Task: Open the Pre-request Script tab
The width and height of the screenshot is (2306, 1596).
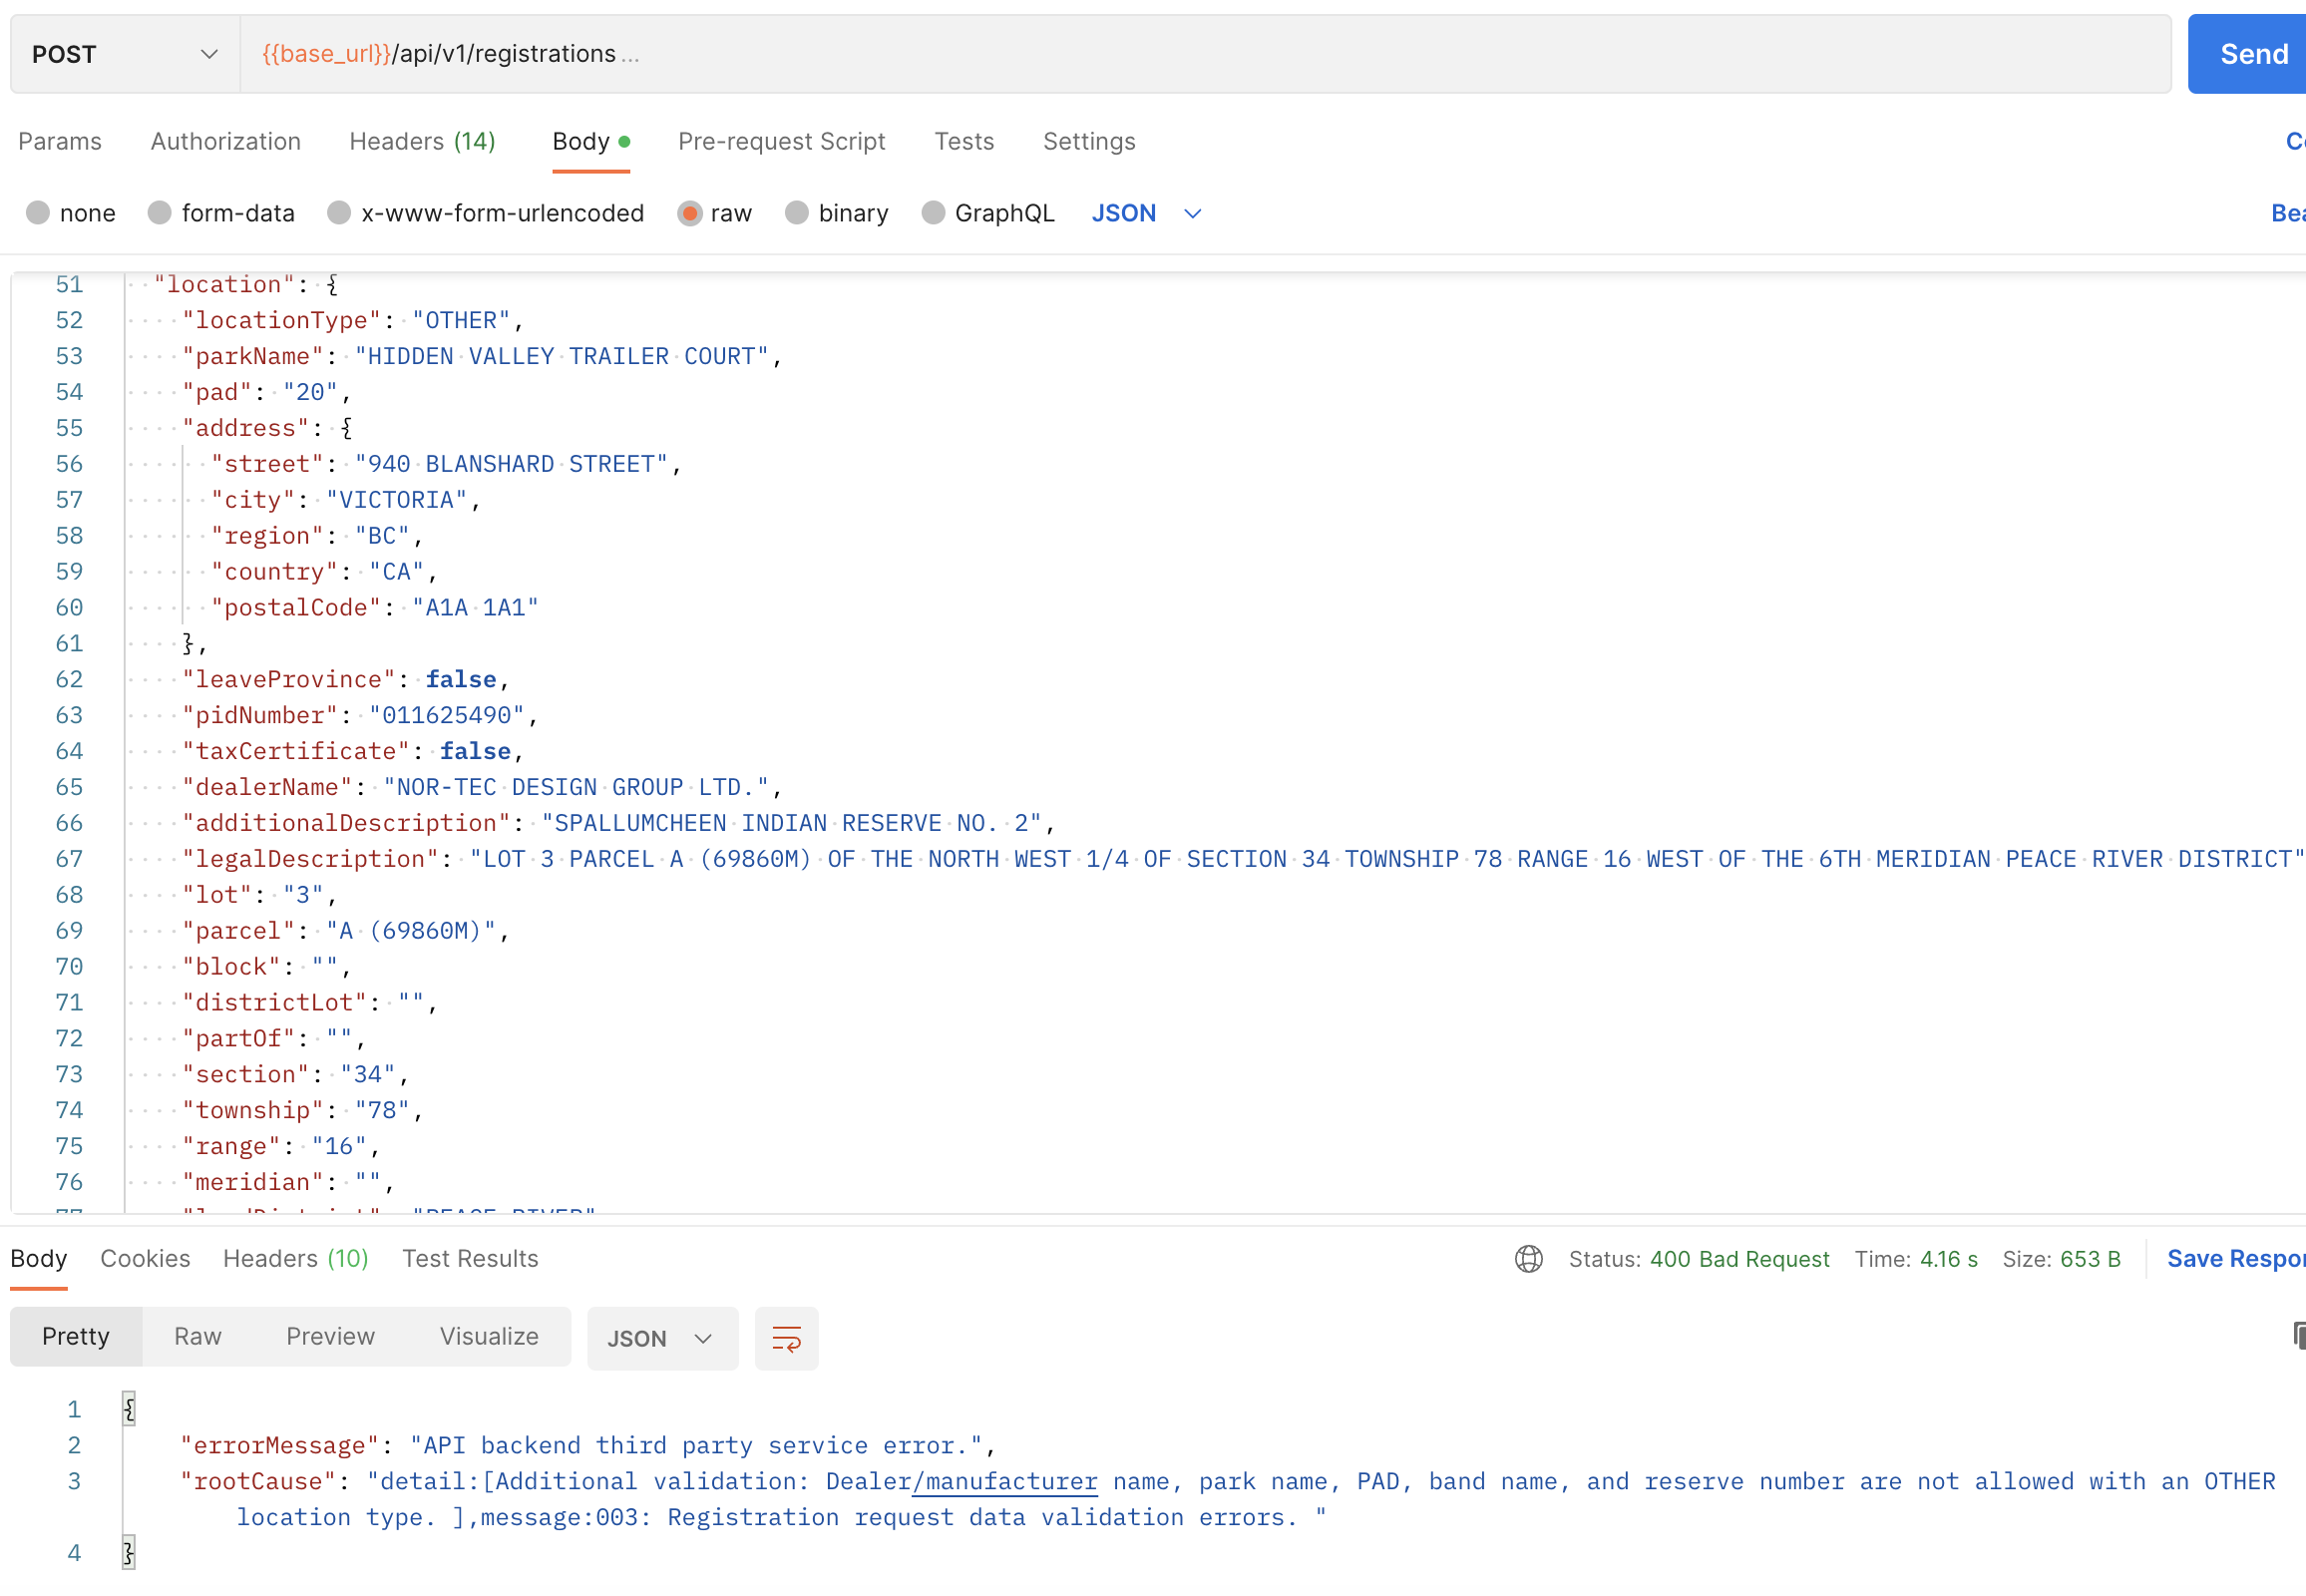Action: [x=782, y=141]
